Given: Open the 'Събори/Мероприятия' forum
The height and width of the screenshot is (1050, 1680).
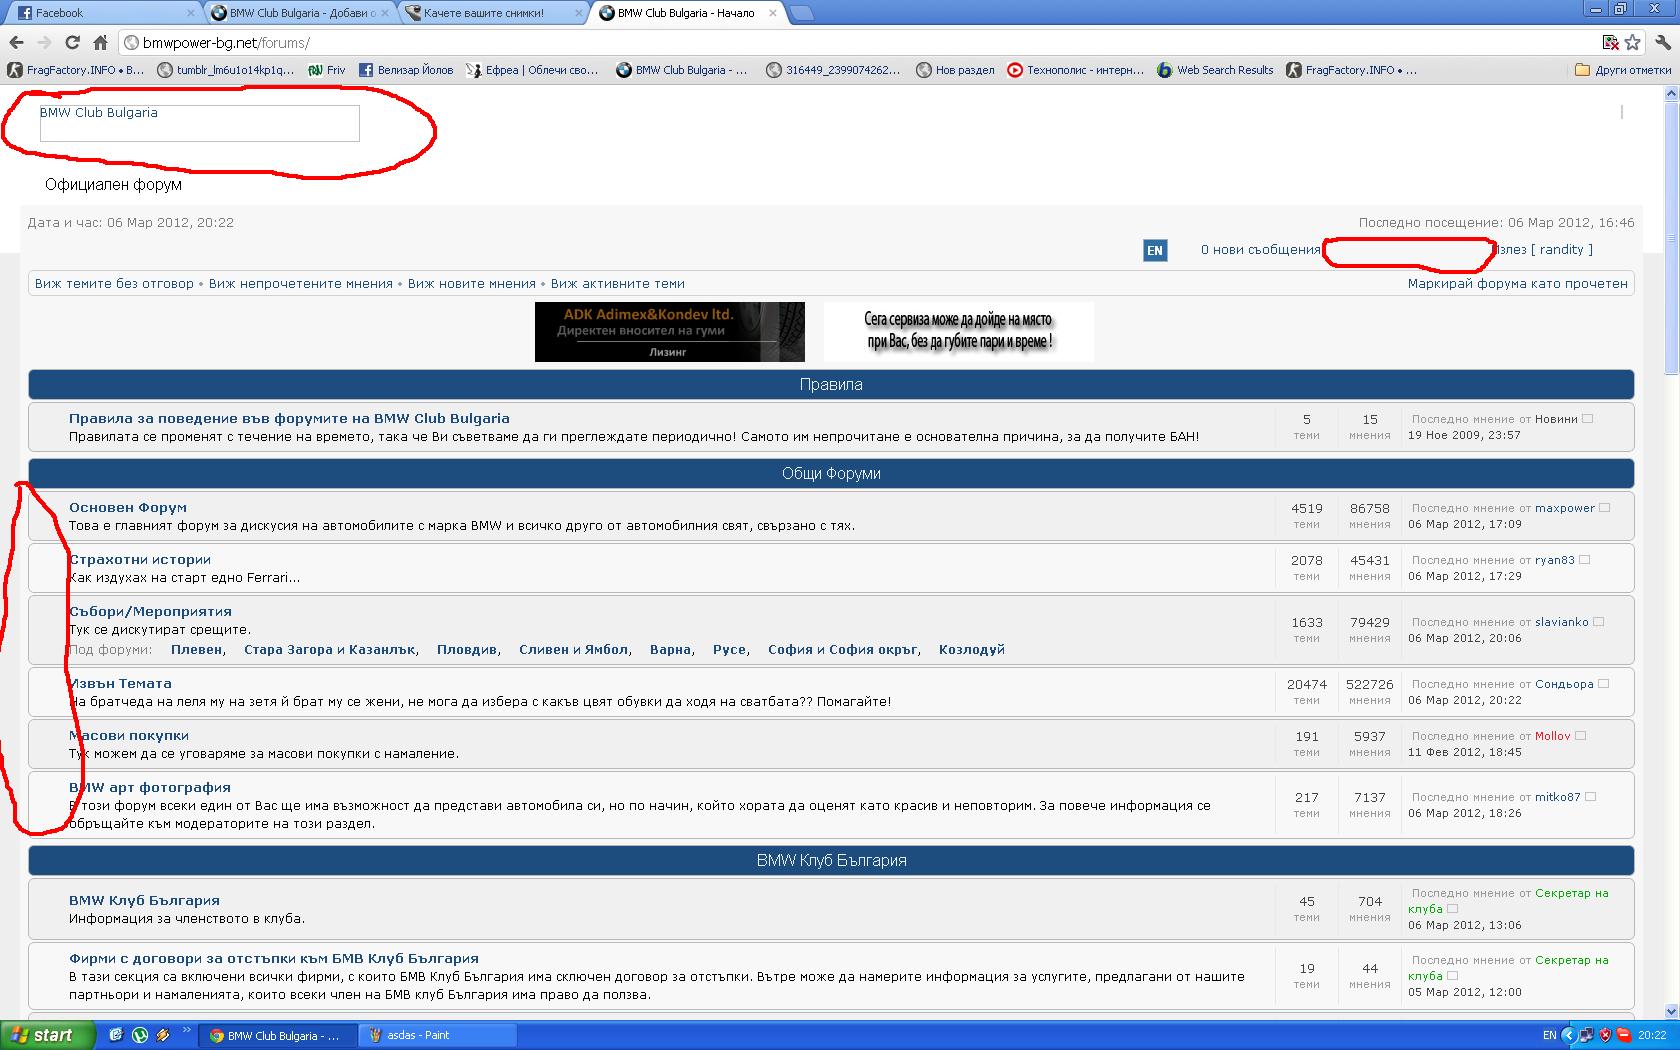Looking at the screenshot, I should [x=150, y=612].
